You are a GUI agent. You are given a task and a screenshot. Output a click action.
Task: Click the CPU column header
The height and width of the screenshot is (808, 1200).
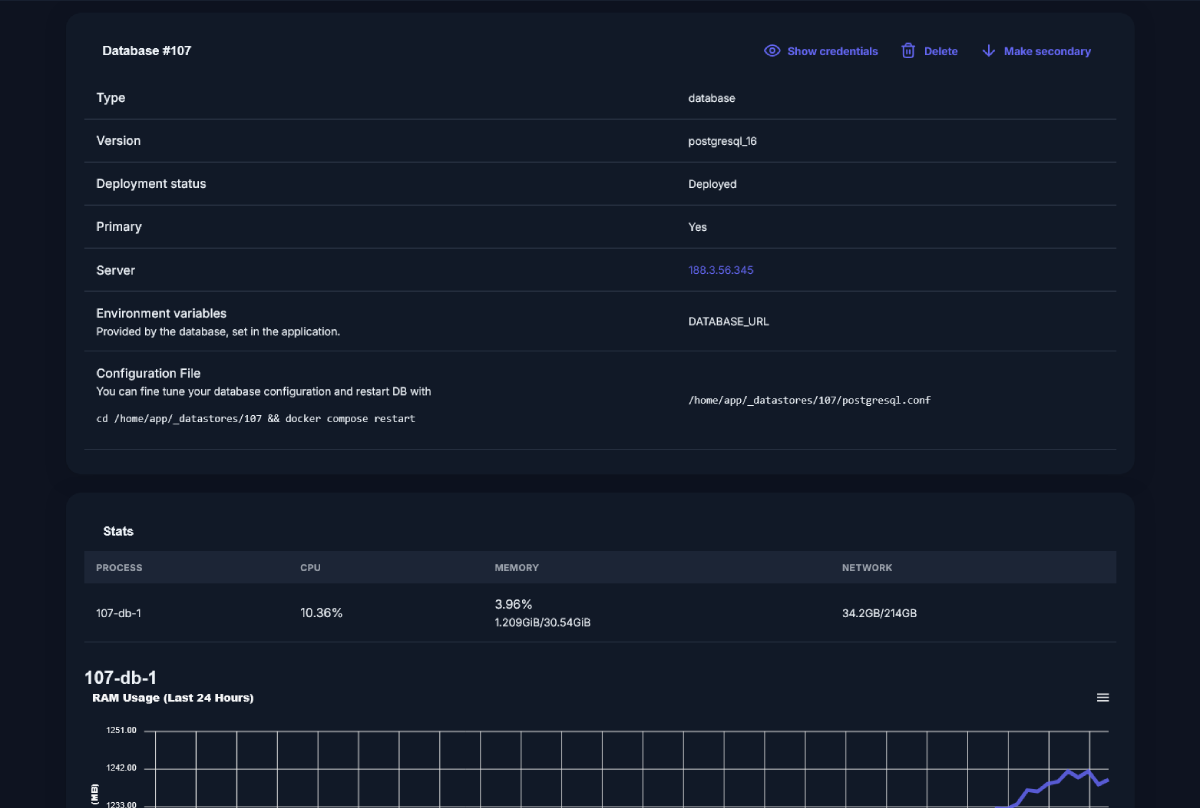click(311, 568)
